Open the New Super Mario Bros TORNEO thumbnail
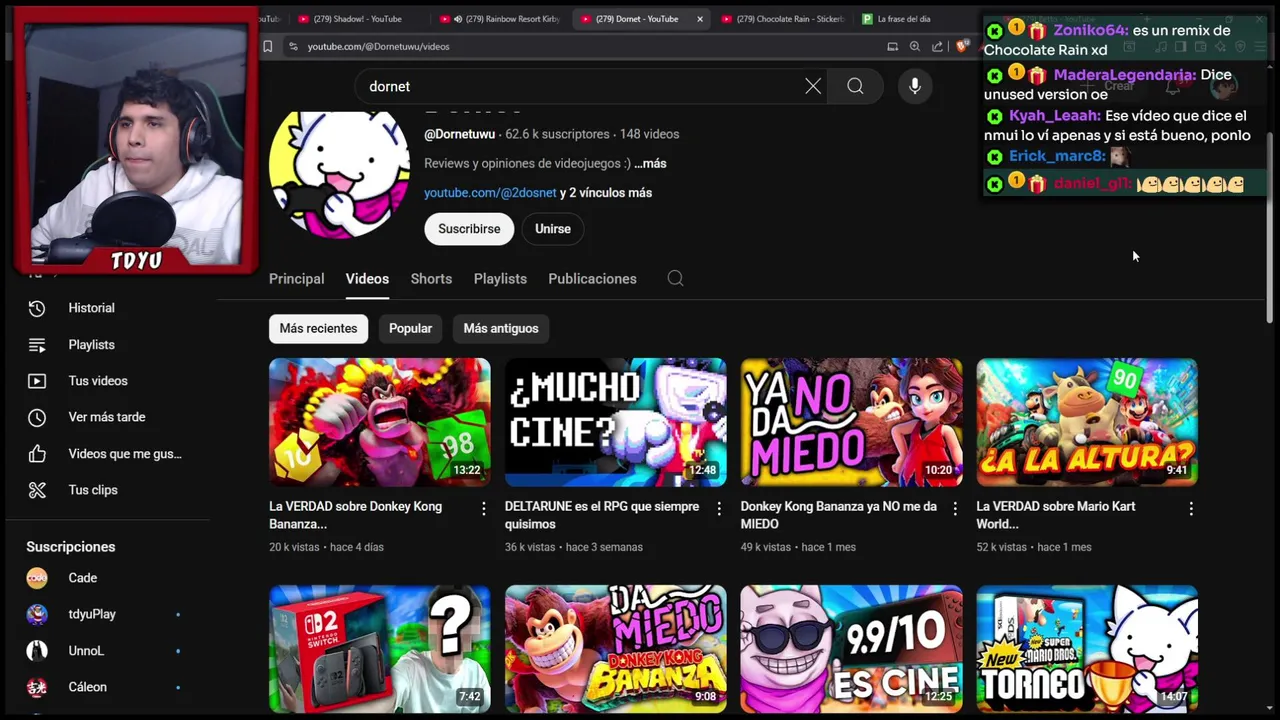Viewport: 1280px width, 720px height. pos(1087,649)
